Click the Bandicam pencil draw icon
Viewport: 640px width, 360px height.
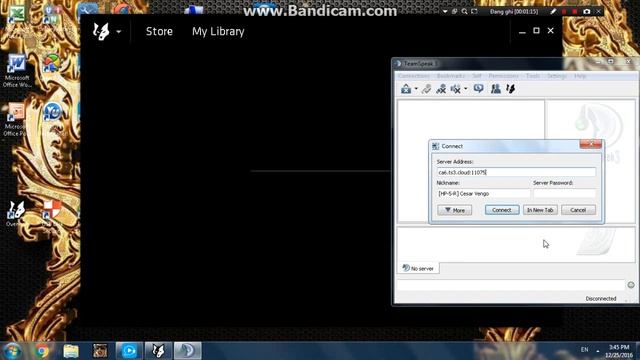click(553, 12)
